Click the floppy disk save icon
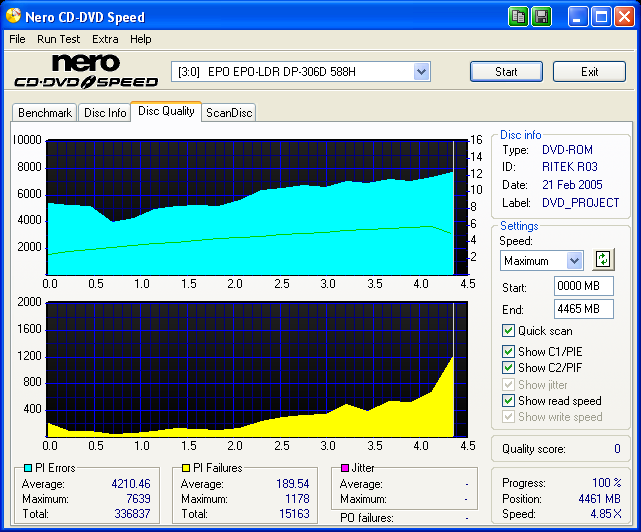Screen dimensions: 641x532 [x=541, y=17]
